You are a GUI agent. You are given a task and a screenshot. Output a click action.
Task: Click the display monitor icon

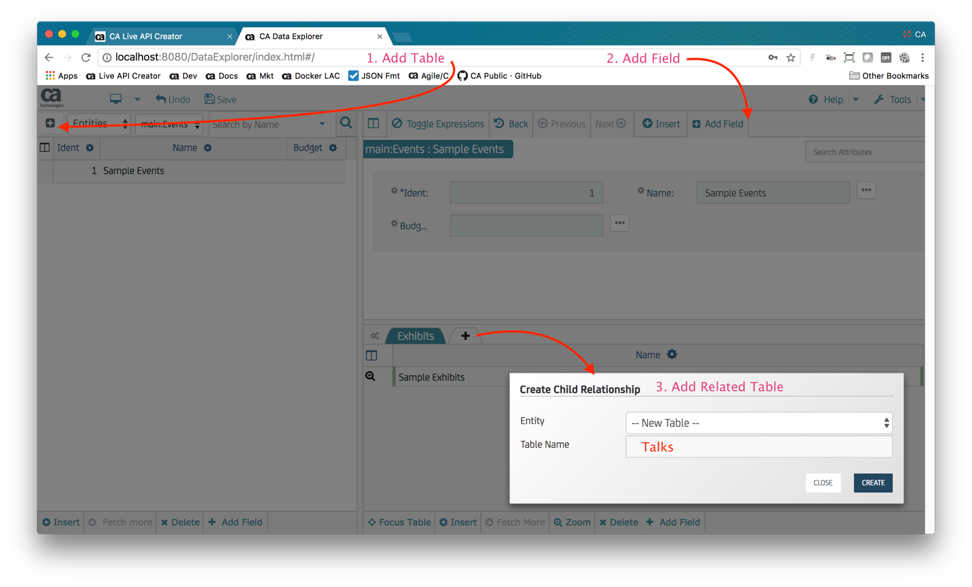pyautogui.click(x=116, y=99)
